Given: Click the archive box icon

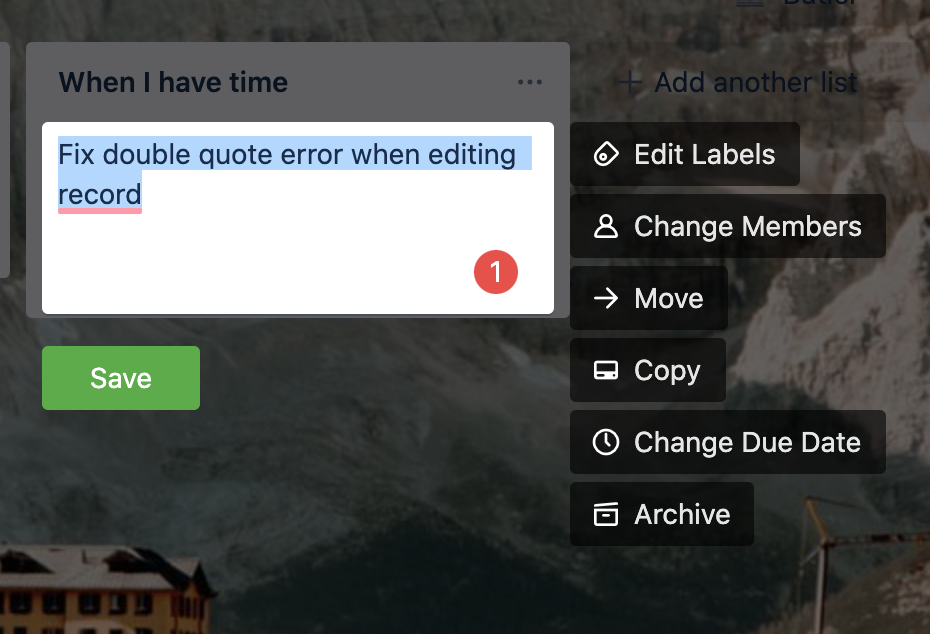Looking at the screenshot, I should tap(606, 514).
